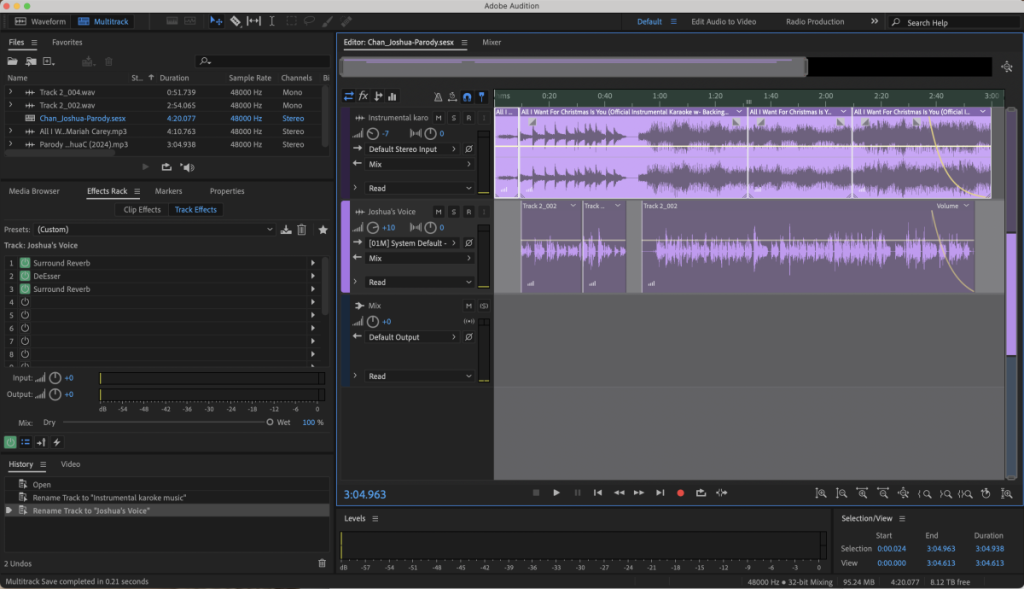Viewport: 1024px width, 589px height.
Task: Open fx view in multitrack editor
Action: pos(364,96)
